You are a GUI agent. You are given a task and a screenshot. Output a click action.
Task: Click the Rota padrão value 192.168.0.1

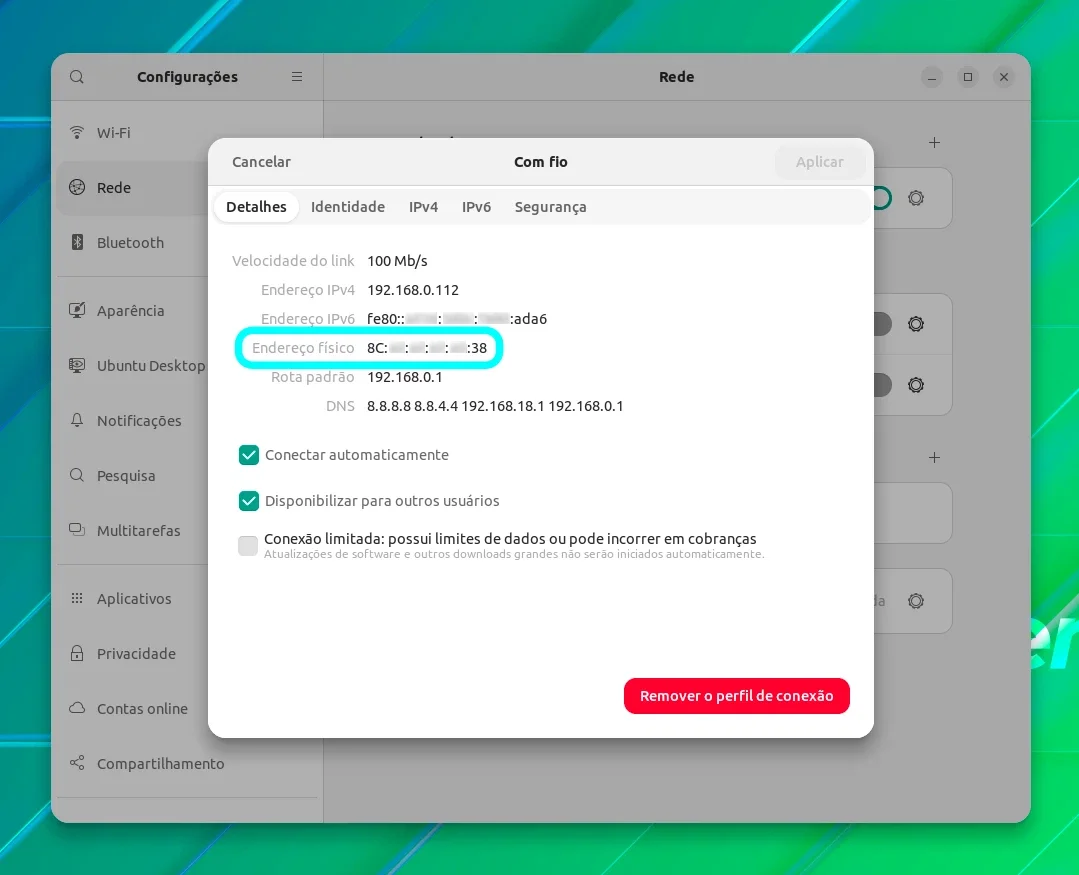pos(405,378)
